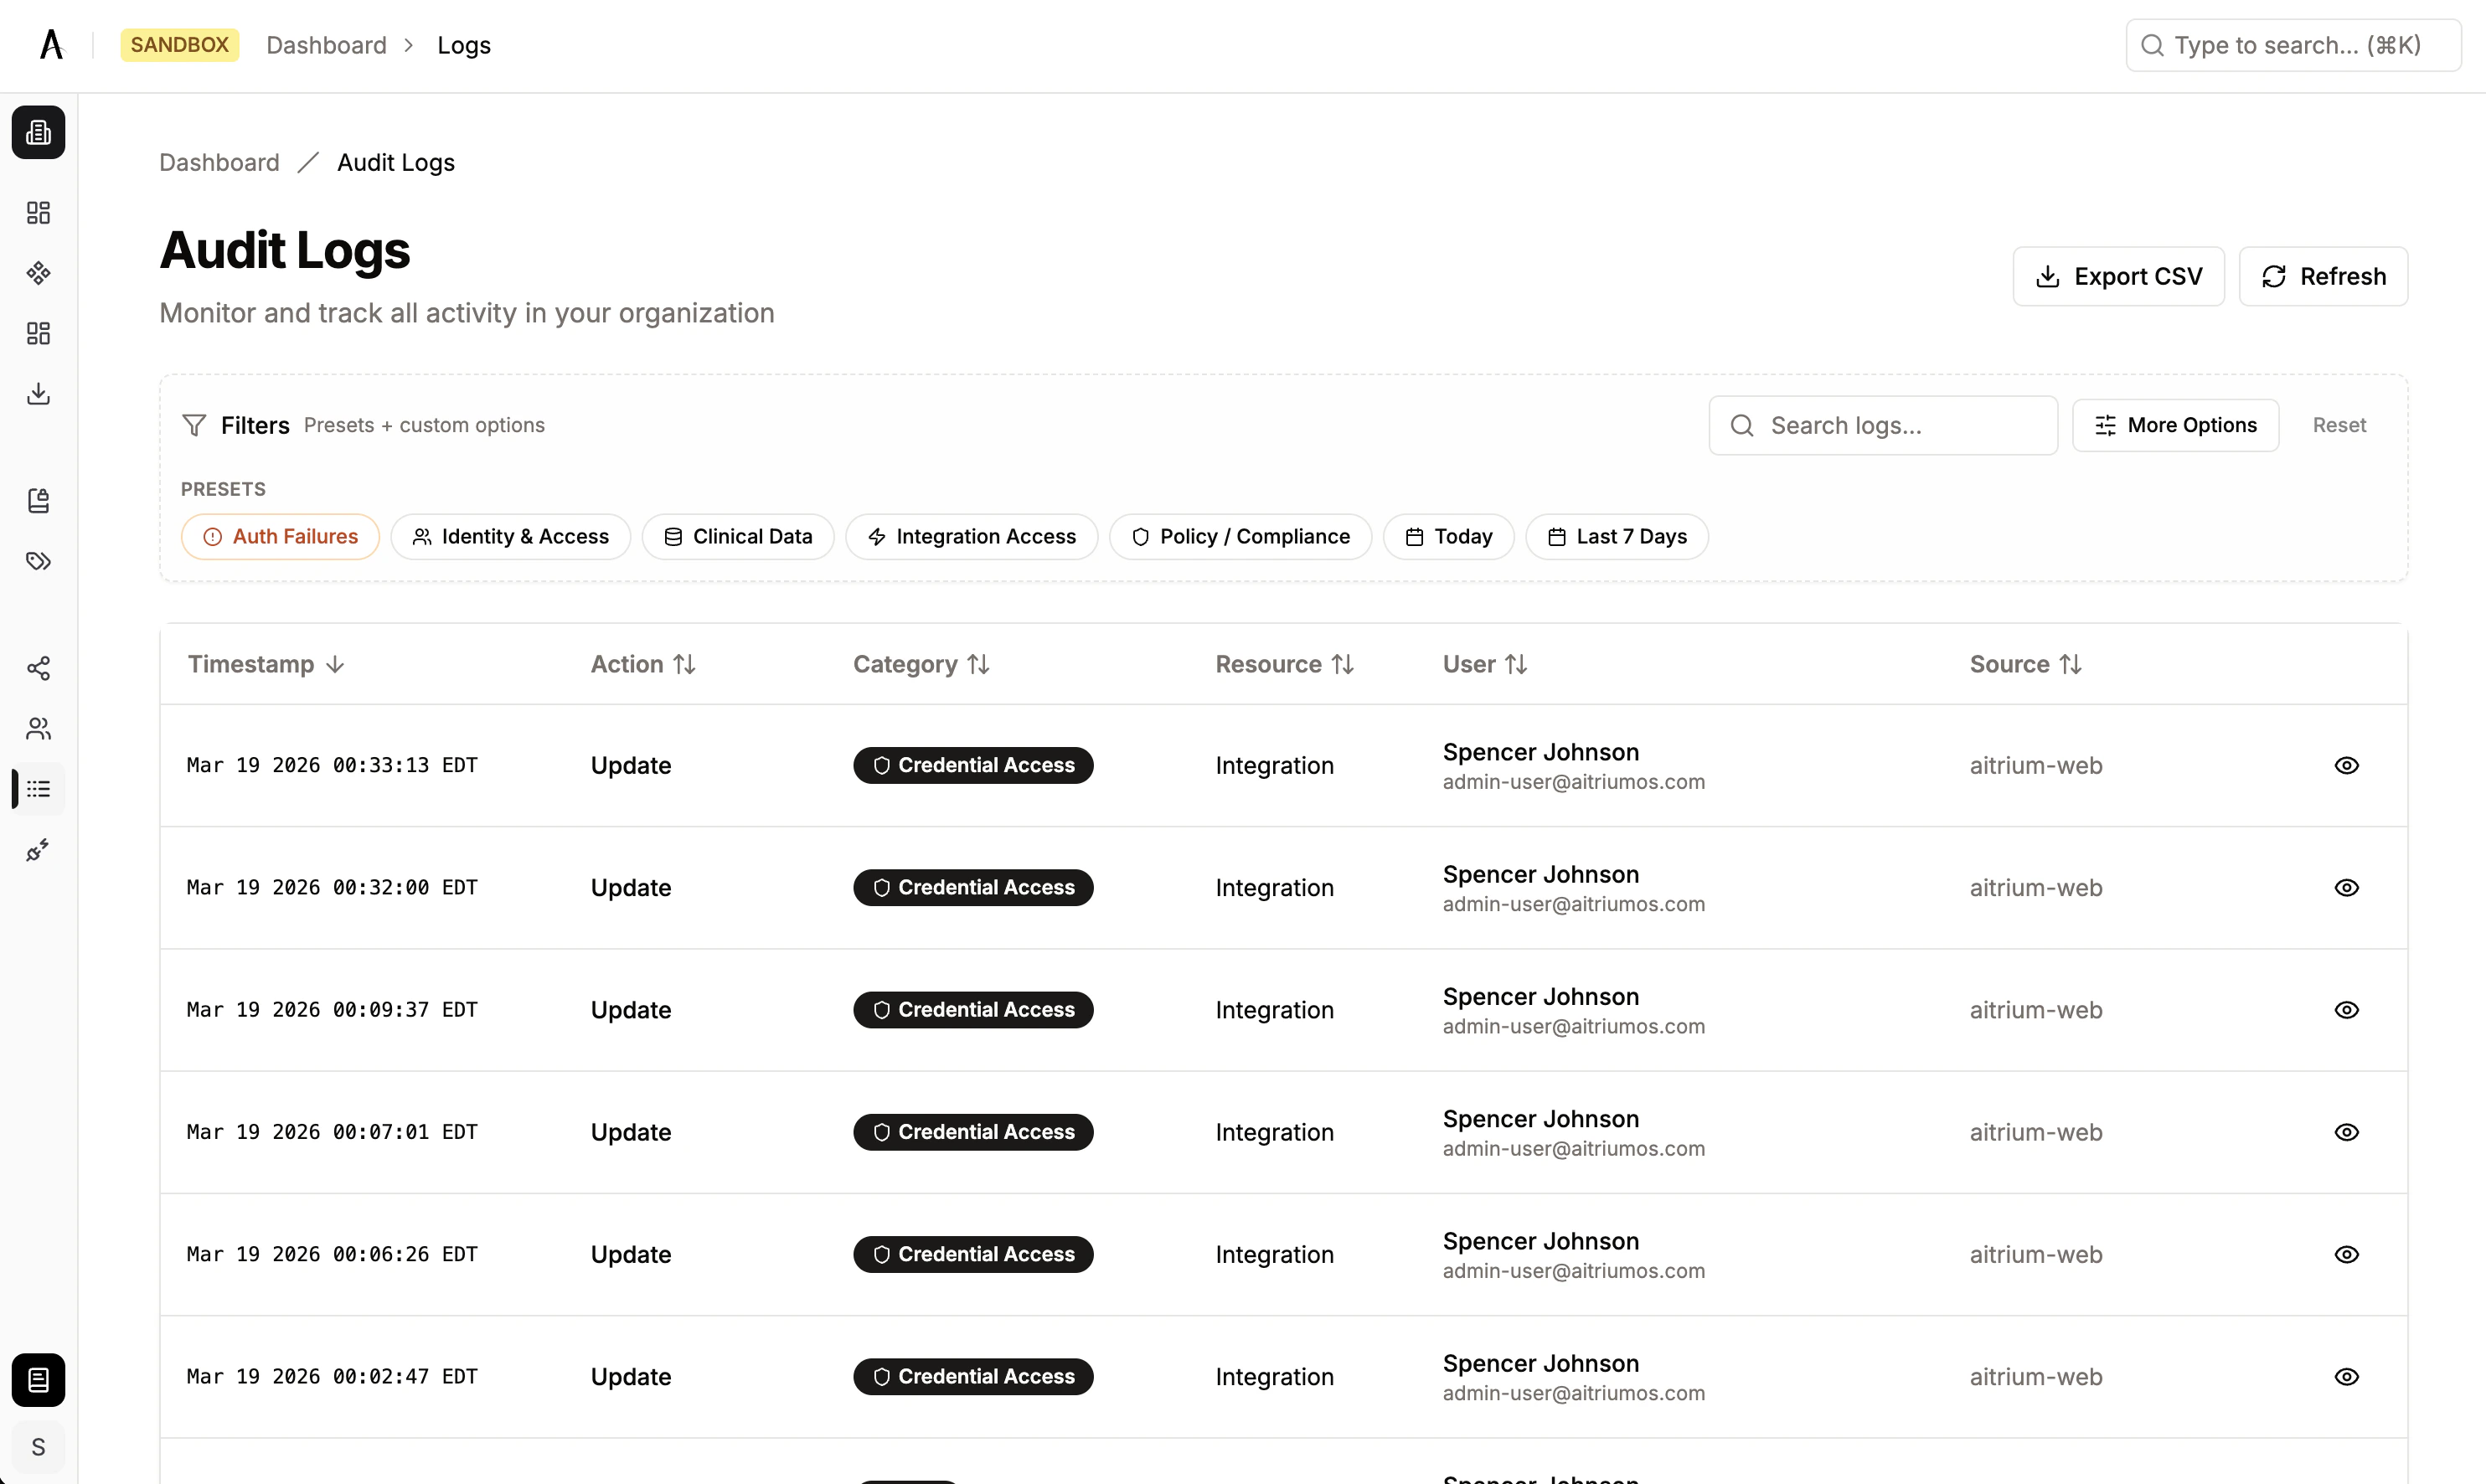Toggle the Auth Failures preset filter
2486x1484 pixels.
[280, 536]
